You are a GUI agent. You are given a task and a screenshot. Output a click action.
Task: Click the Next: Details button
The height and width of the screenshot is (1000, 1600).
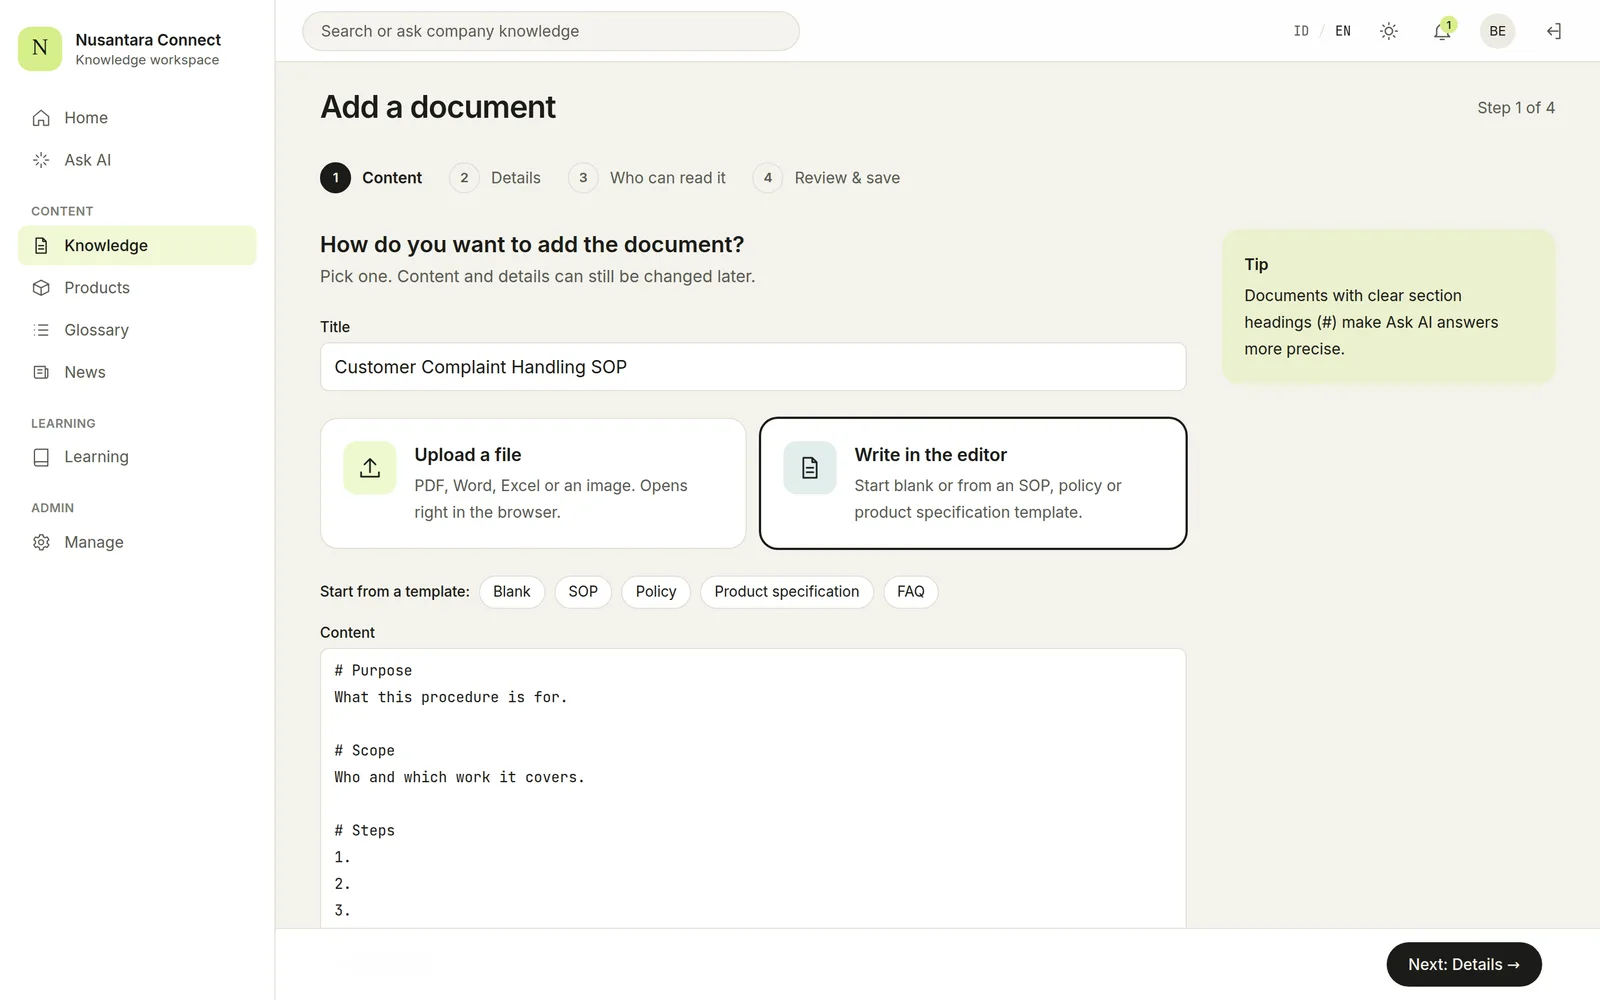[1464, 965]
